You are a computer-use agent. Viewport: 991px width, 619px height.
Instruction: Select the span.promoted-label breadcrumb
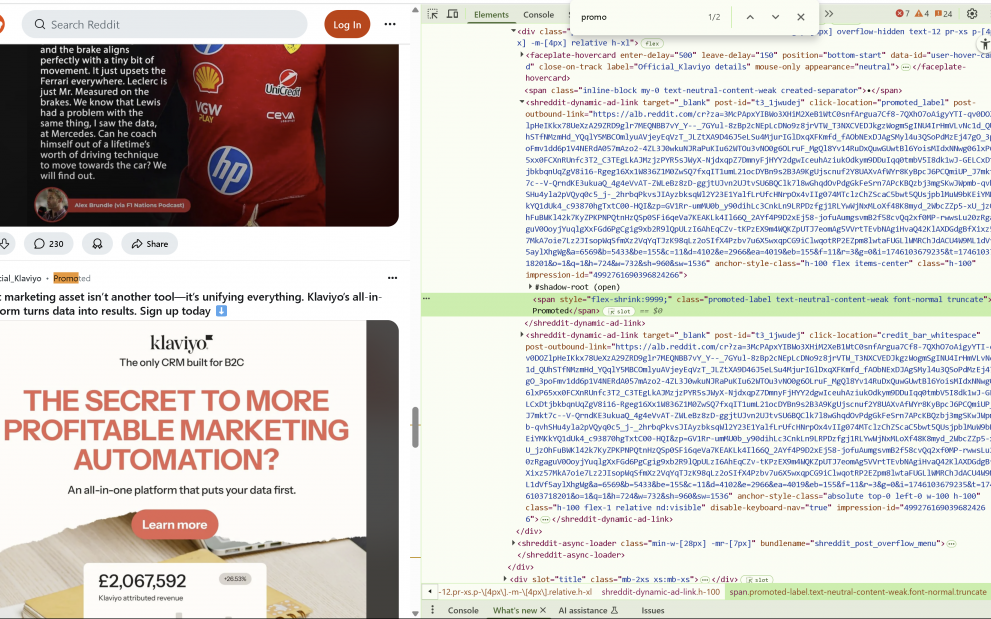click(x=858, y=592)
